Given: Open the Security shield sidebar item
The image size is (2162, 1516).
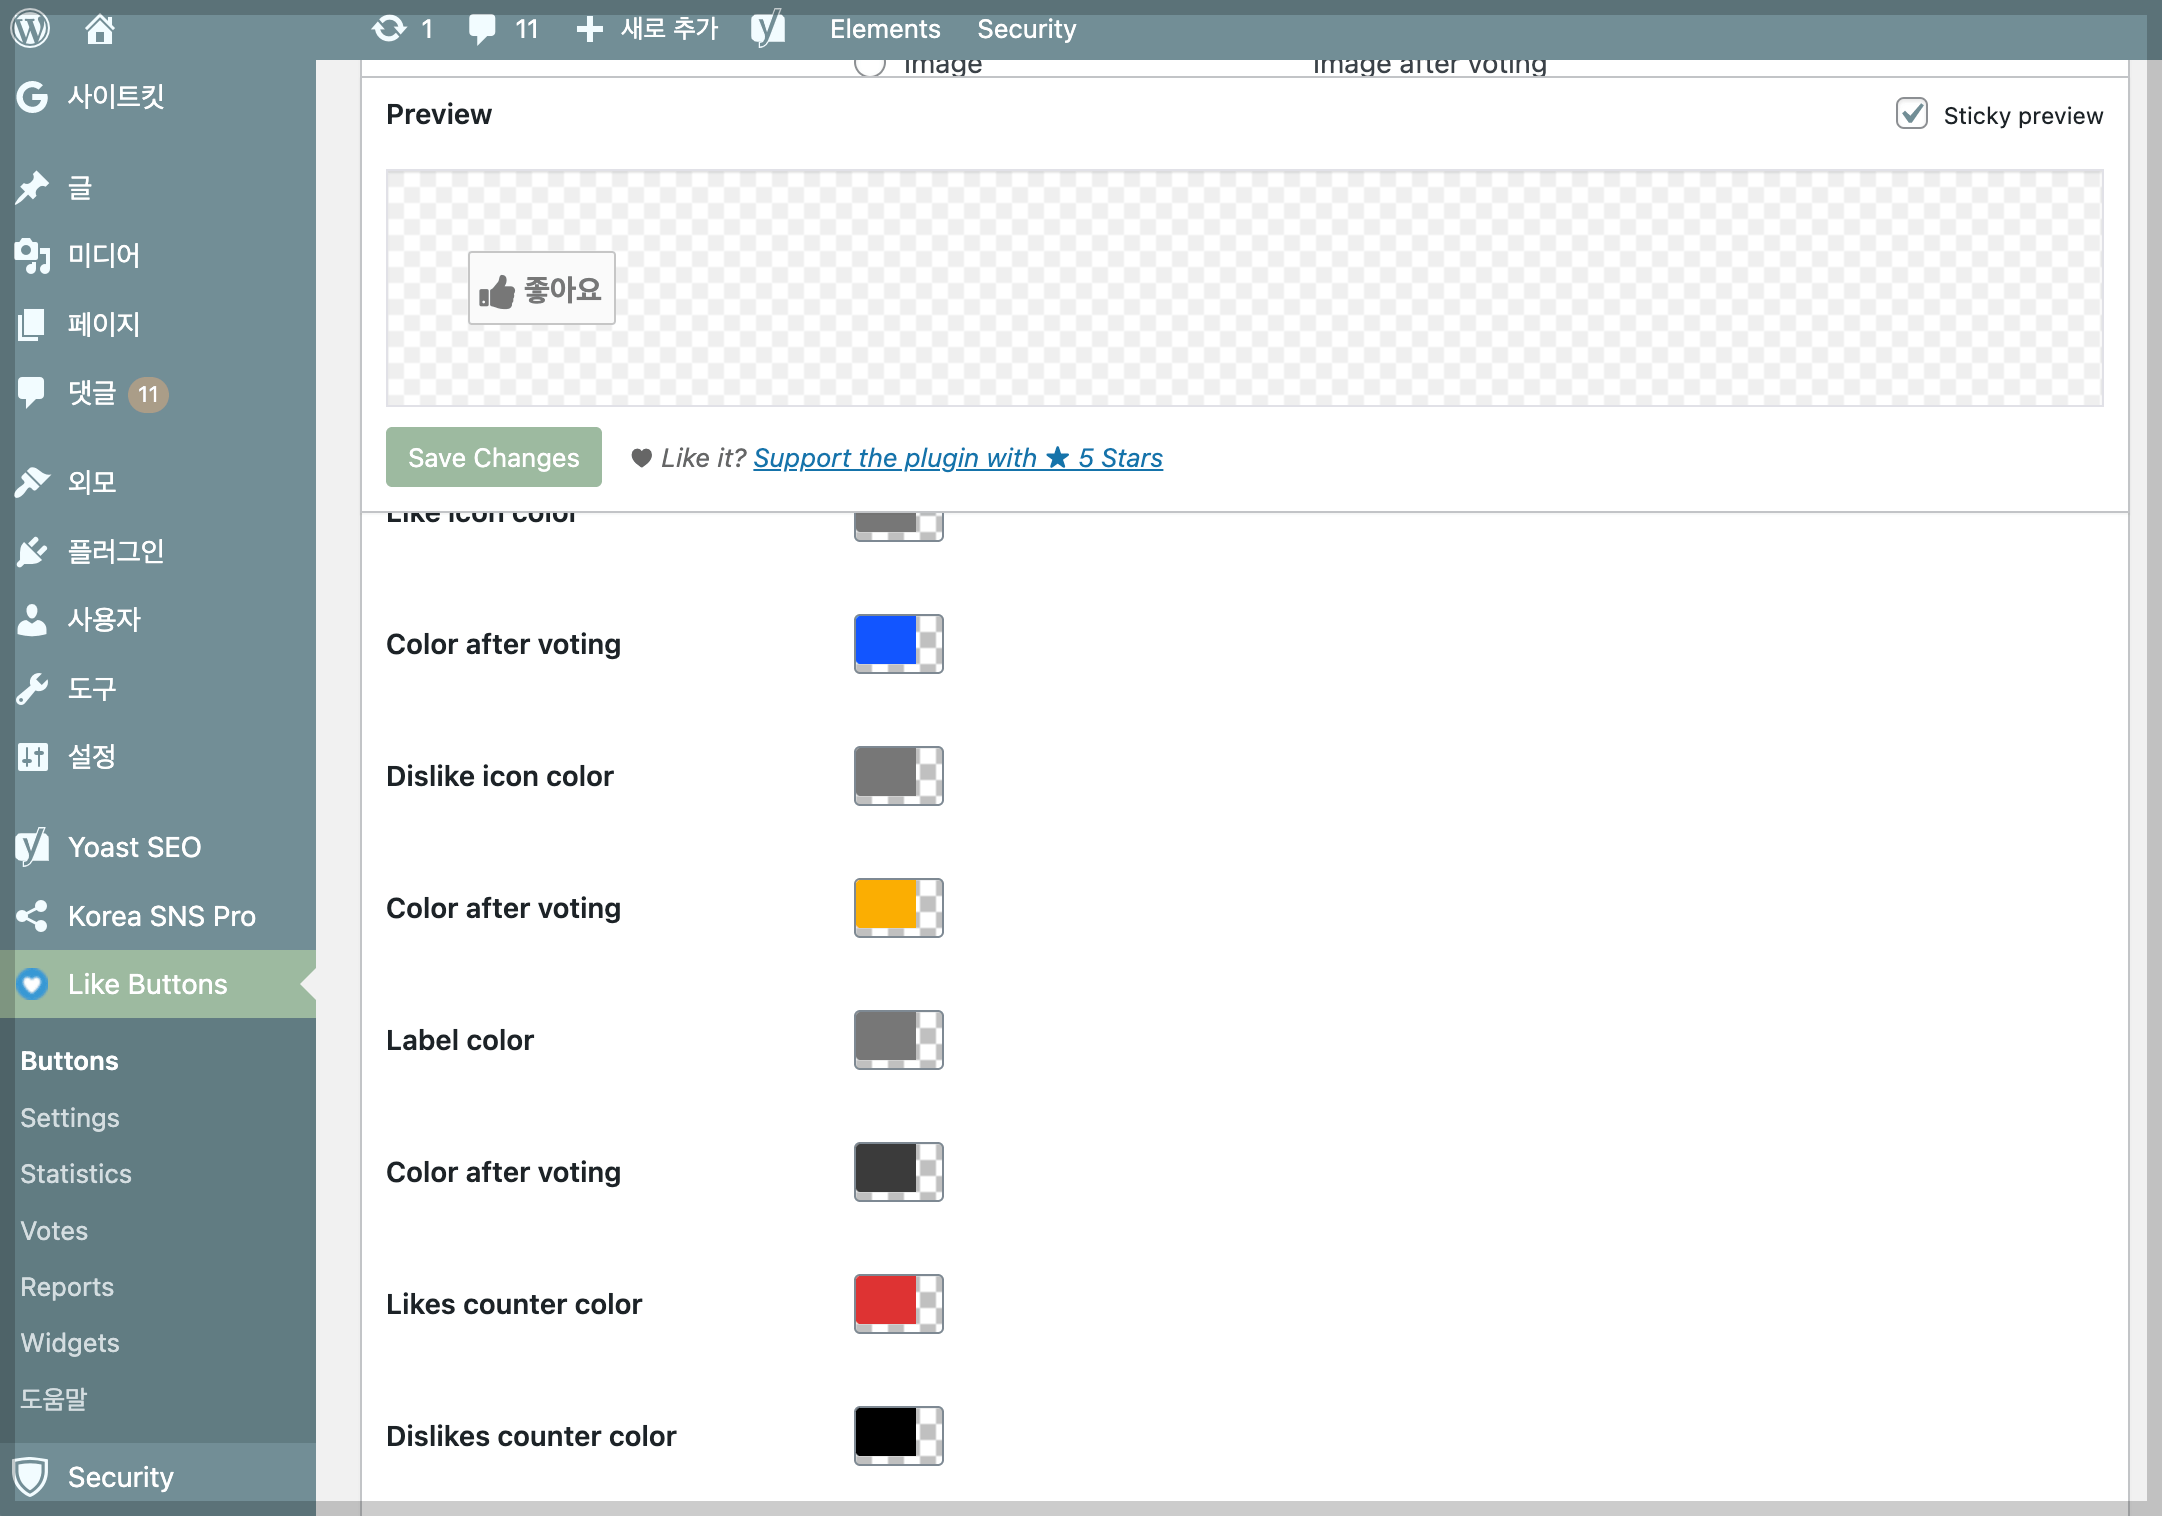Looking at the screenshot, I should tap(120, 1477).
